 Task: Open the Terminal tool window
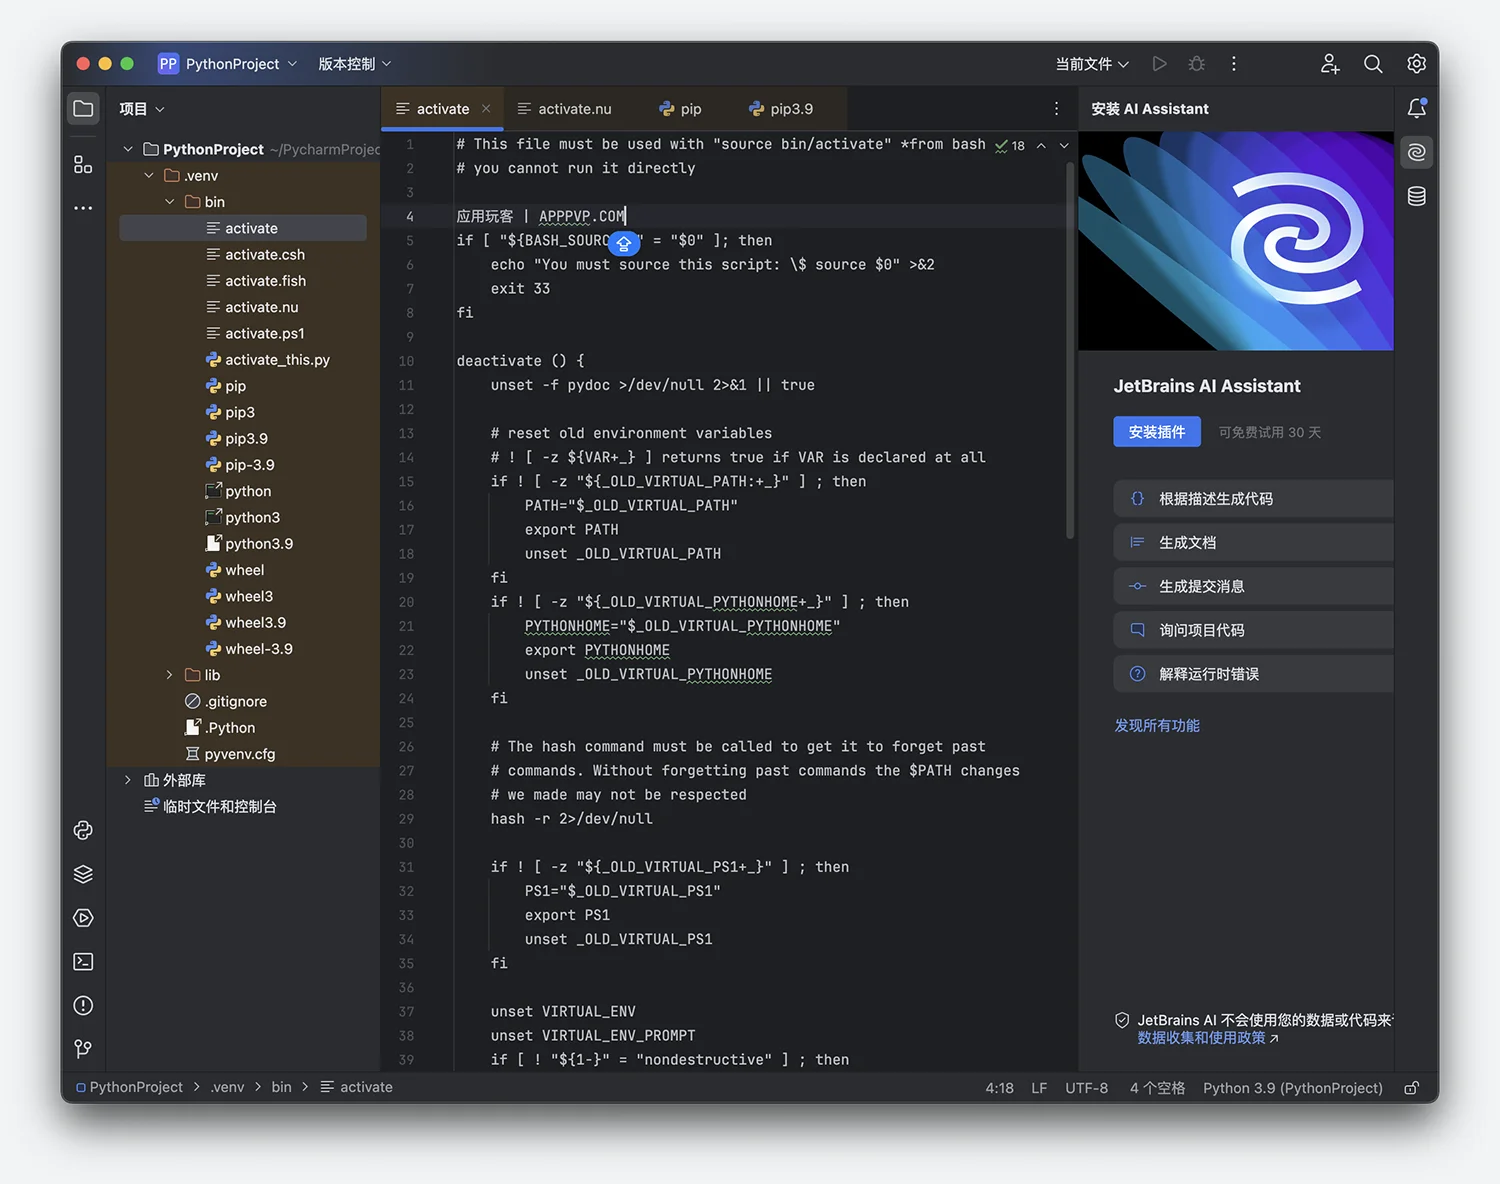click(x=83, y=961)
